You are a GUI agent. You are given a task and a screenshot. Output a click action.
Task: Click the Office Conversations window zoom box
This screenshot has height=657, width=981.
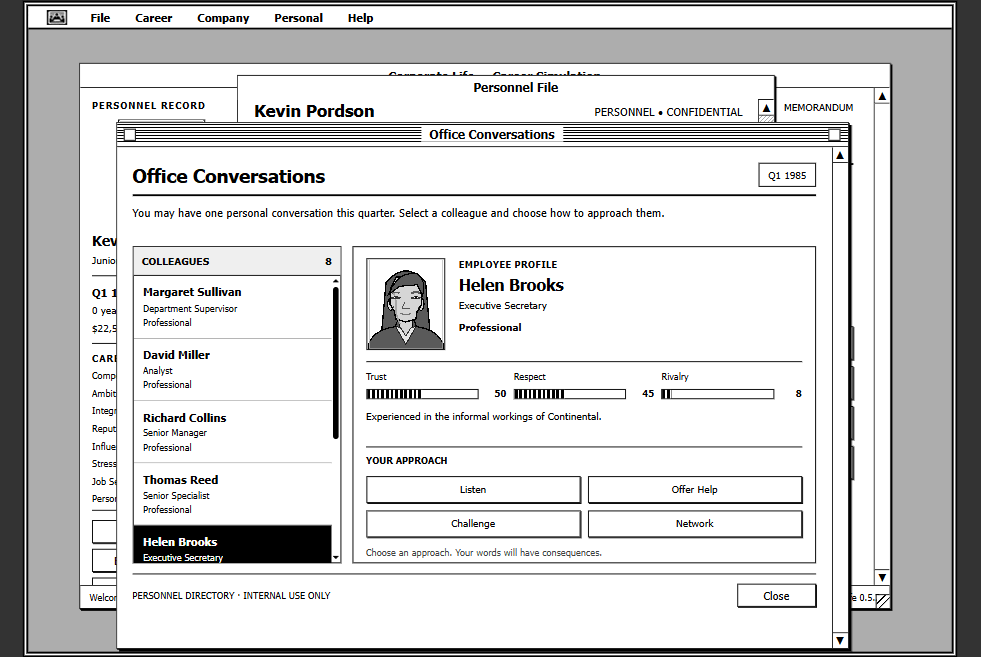(834, 135)
